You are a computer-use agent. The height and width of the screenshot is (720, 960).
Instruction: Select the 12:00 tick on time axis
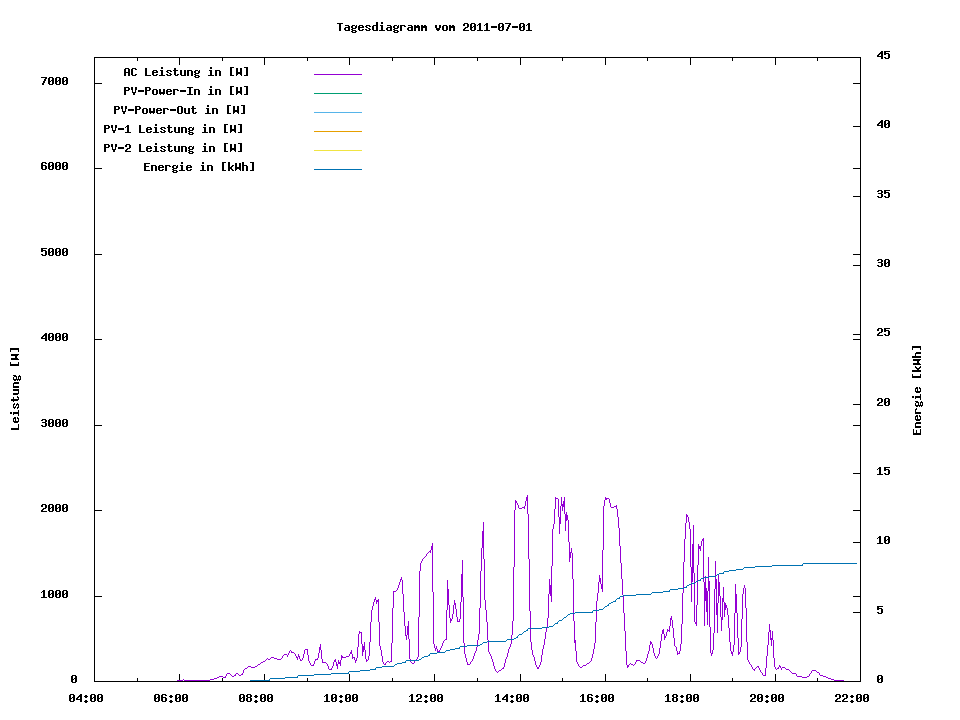(427, 699)
